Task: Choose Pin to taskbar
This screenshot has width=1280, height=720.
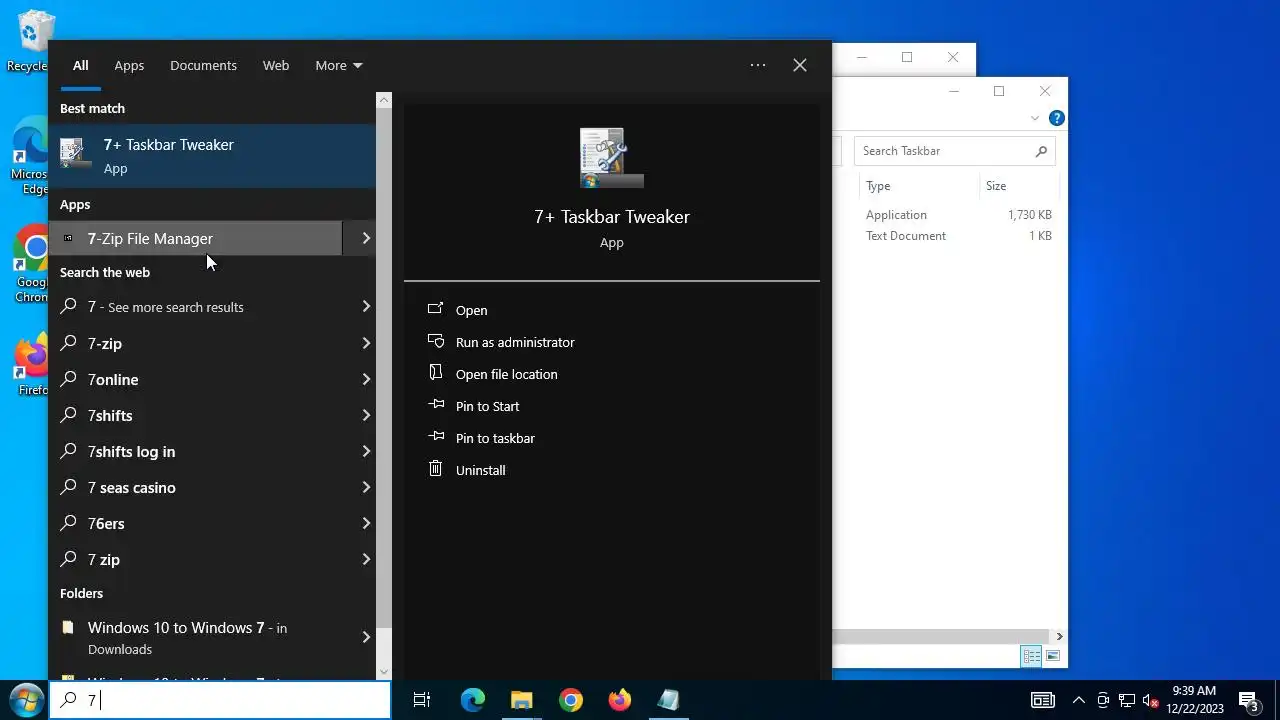Action: click(x=495, y=438)
